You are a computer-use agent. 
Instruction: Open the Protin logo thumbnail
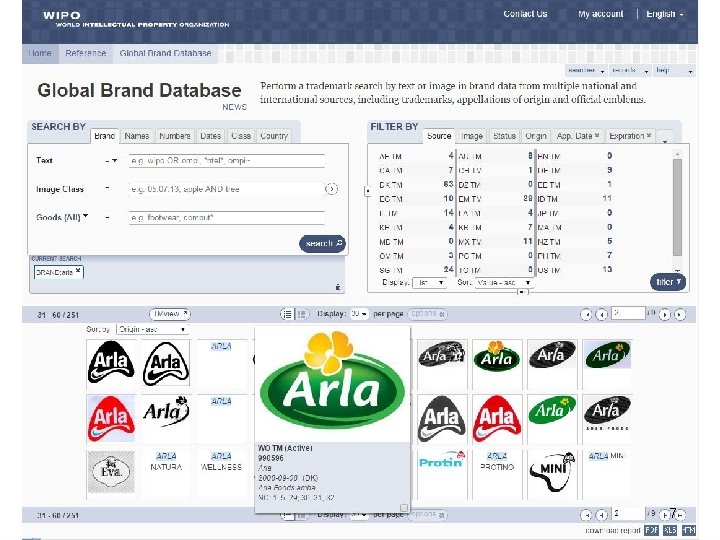click(x=441, y=461)
